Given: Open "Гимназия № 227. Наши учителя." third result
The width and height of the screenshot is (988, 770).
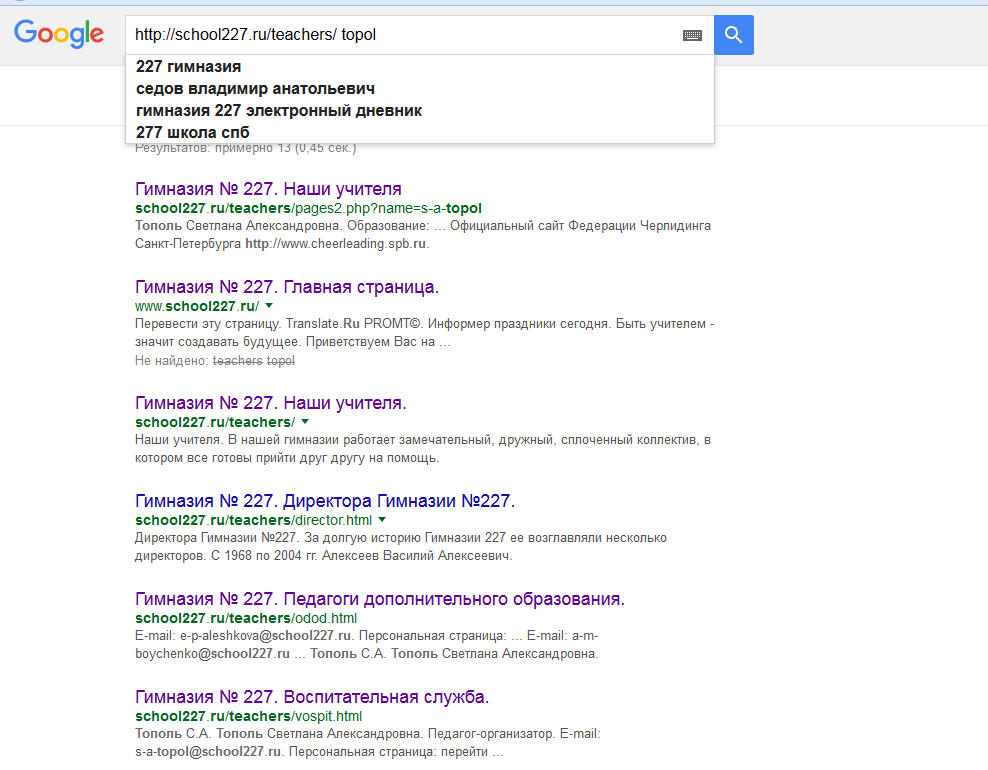Looking at the screenshot, I should click(x=271, y=403).
